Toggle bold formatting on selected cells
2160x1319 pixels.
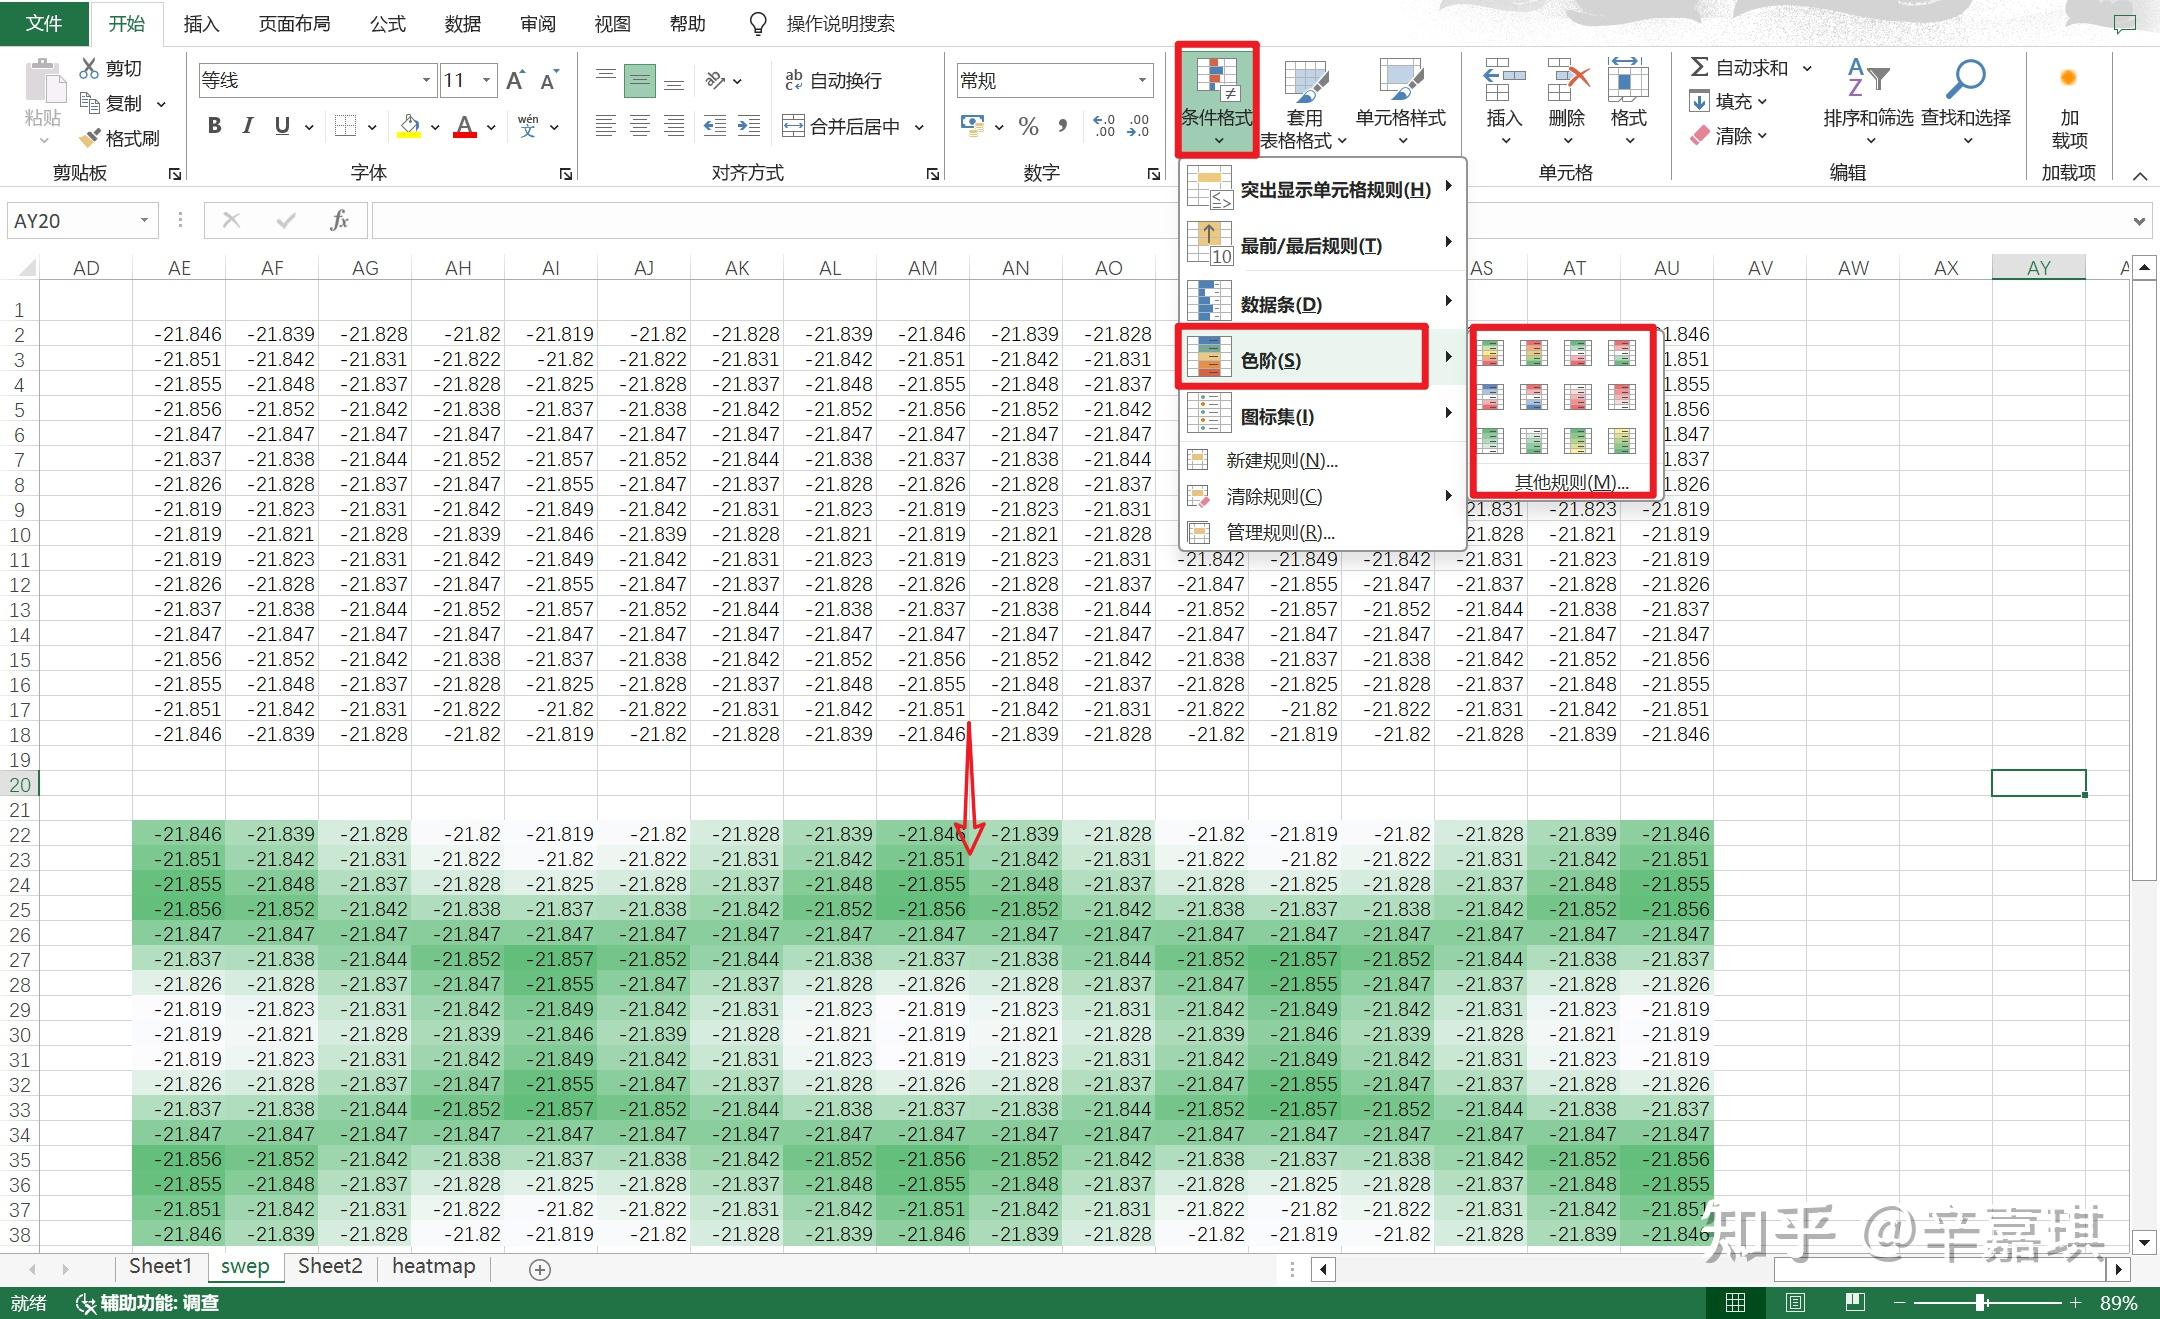click(x=213, y=126)
